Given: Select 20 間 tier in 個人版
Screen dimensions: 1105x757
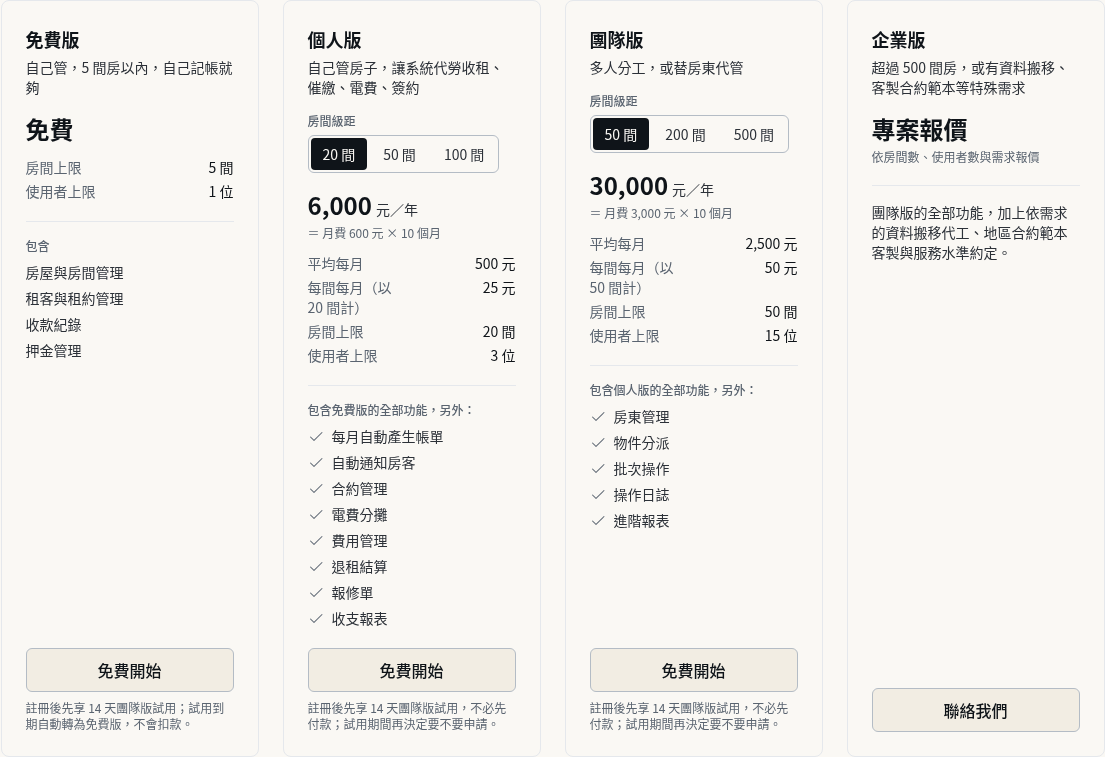Looking at the screenshot, I should [339, 154].
